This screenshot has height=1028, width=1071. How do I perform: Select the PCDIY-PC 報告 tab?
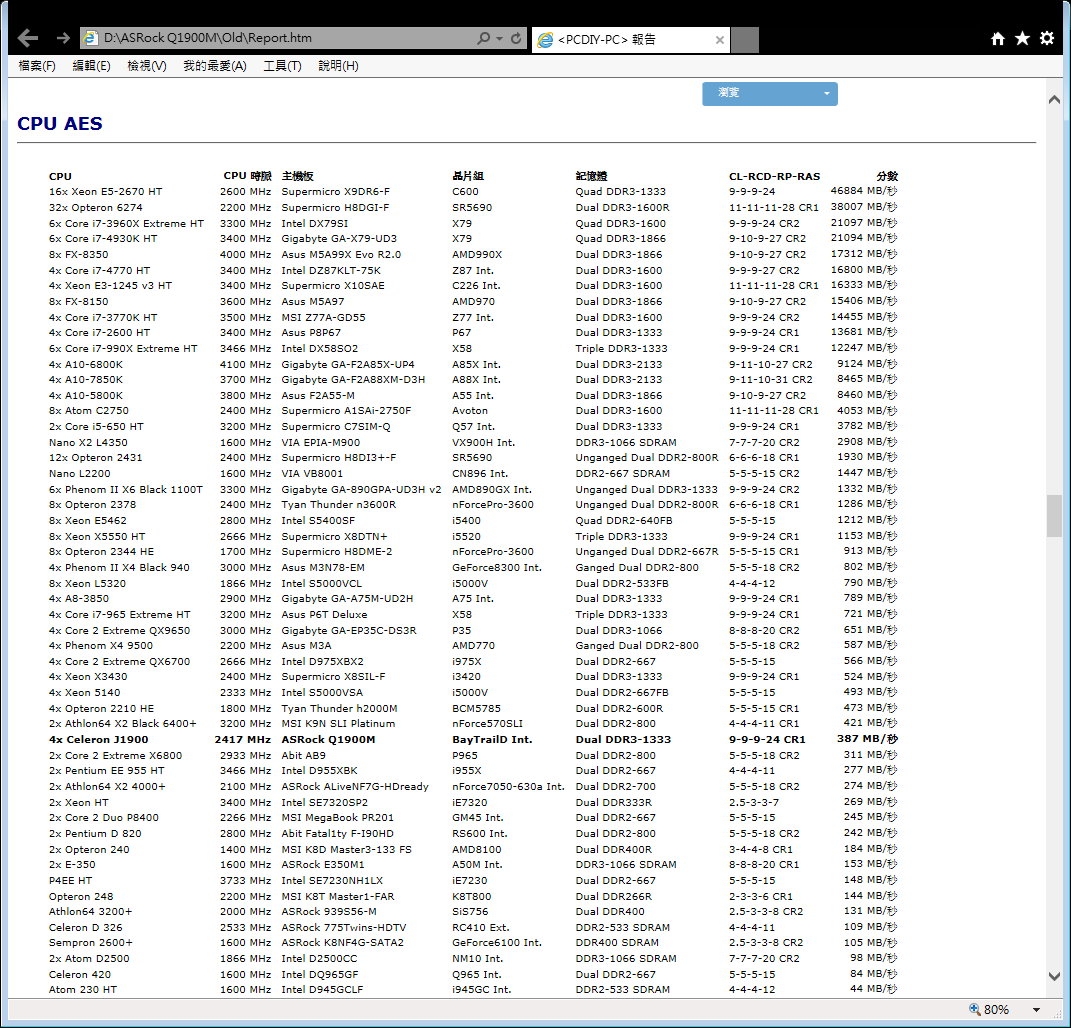click(630, 40)
